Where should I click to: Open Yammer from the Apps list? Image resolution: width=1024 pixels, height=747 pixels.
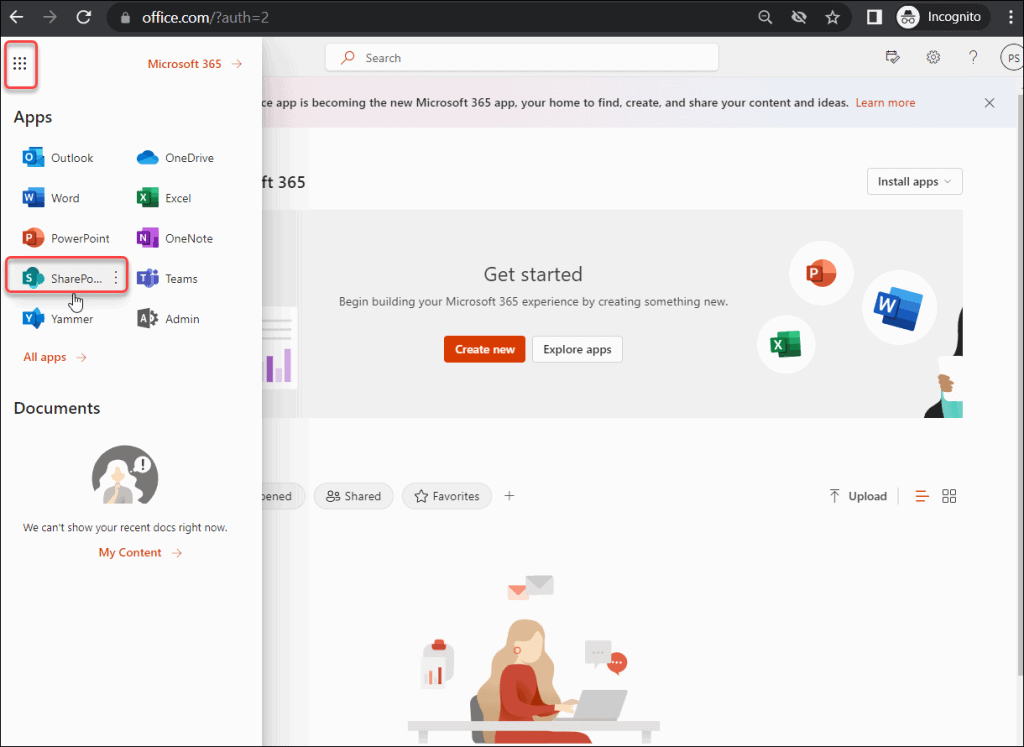coord(57,319)
